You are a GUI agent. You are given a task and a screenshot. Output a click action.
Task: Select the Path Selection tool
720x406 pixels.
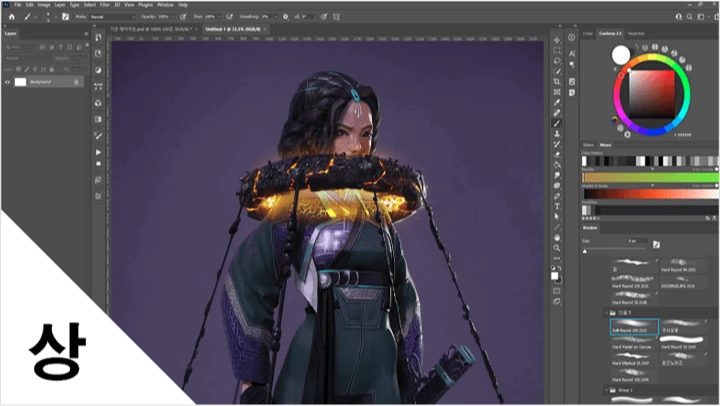coord(557,217)
